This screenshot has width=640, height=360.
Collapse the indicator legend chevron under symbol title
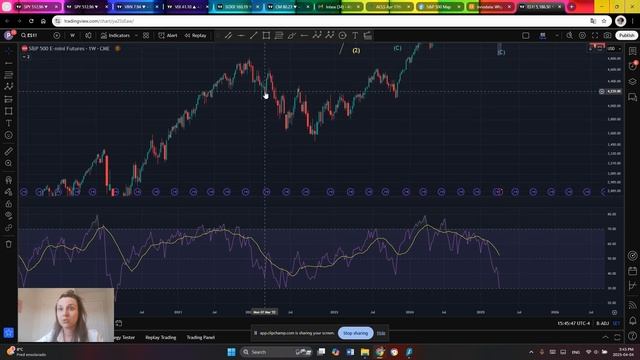tap(26, 57)
